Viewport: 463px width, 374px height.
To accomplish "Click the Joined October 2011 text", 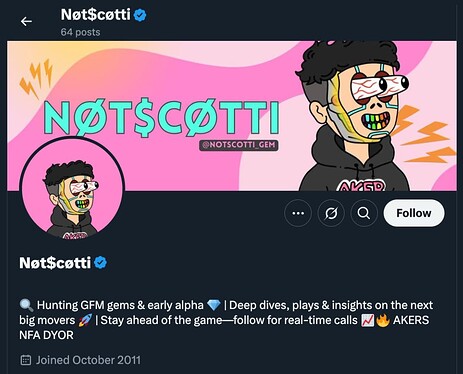I will click(x=88, y=360).
